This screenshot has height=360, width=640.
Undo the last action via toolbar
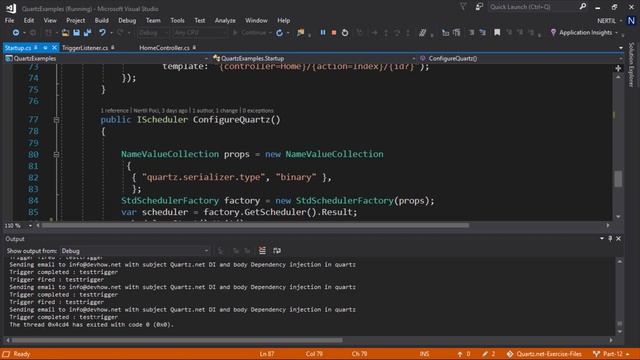tap(102, 33)
